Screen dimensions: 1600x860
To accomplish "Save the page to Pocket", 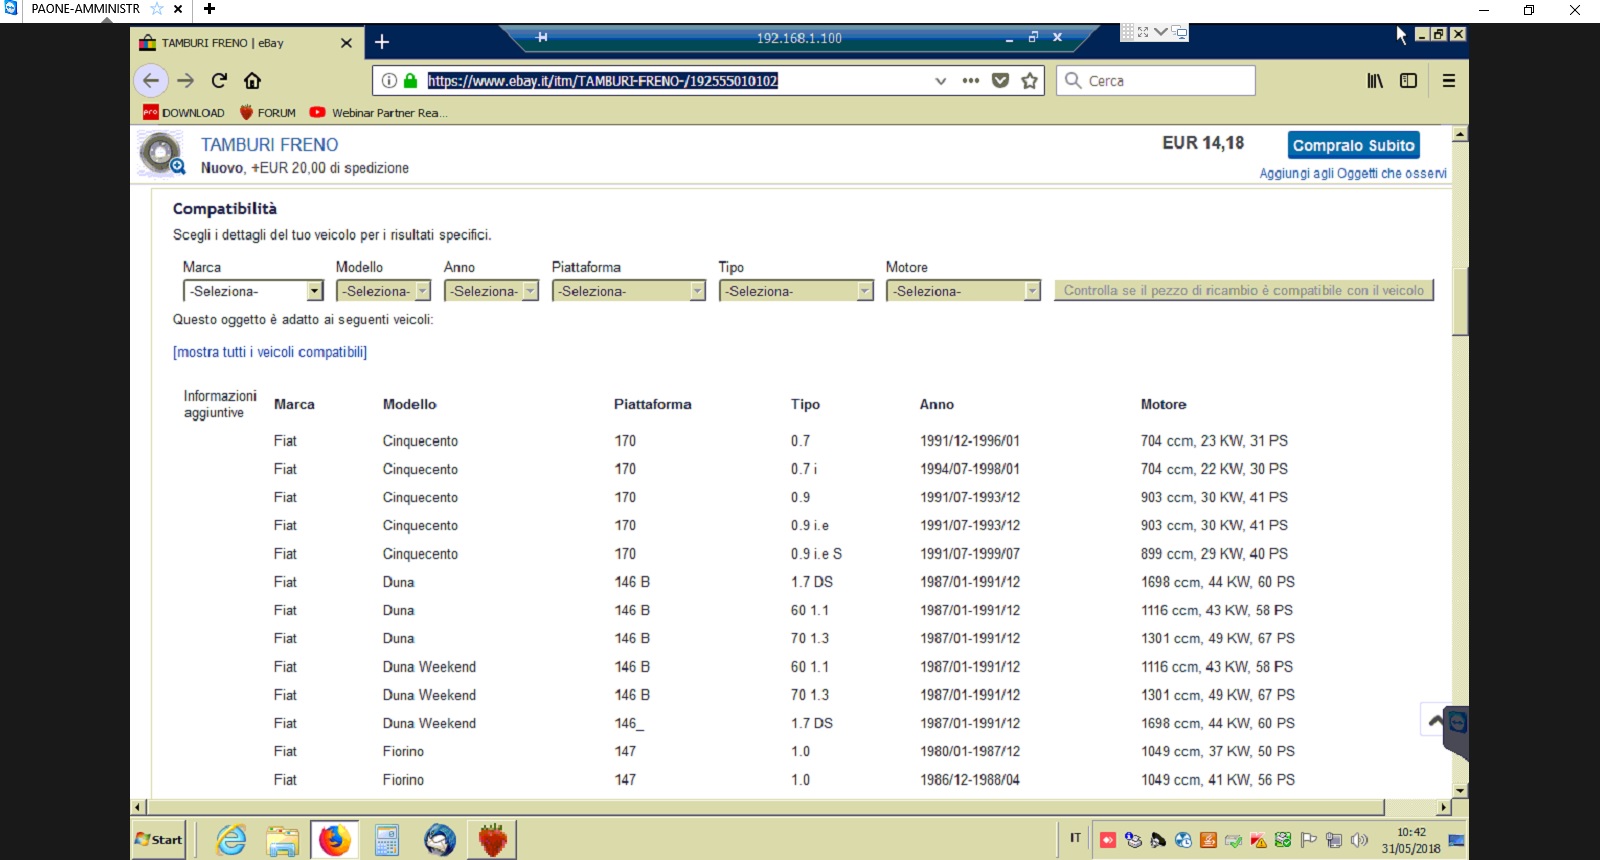I will click(x=1000, y=81).
